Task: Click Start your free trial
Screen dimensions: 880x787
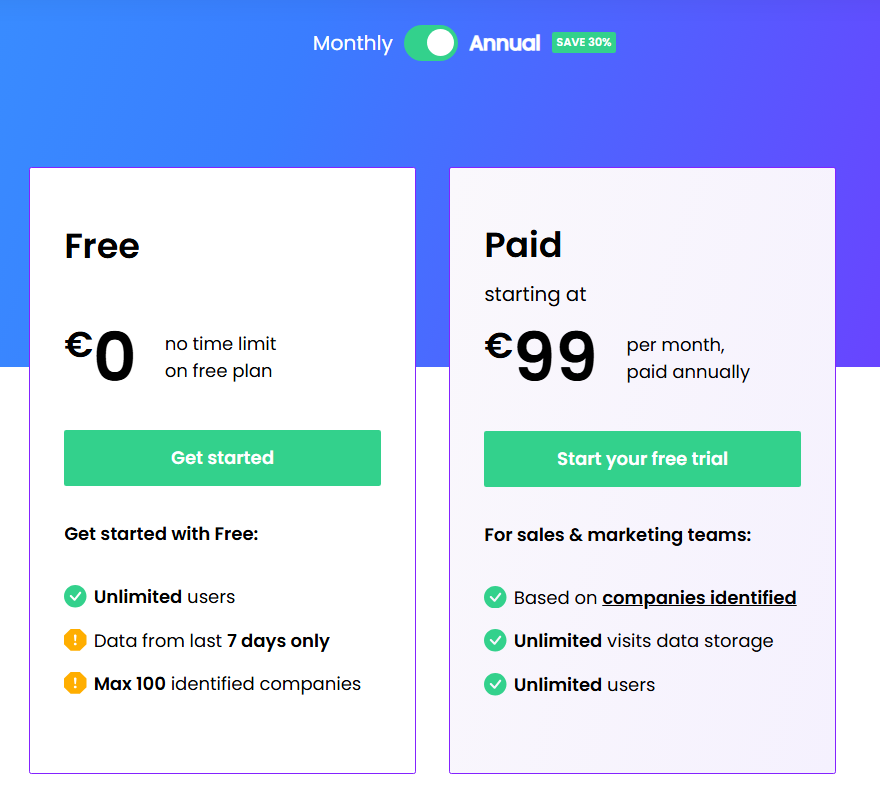Action: click(642, 459)
